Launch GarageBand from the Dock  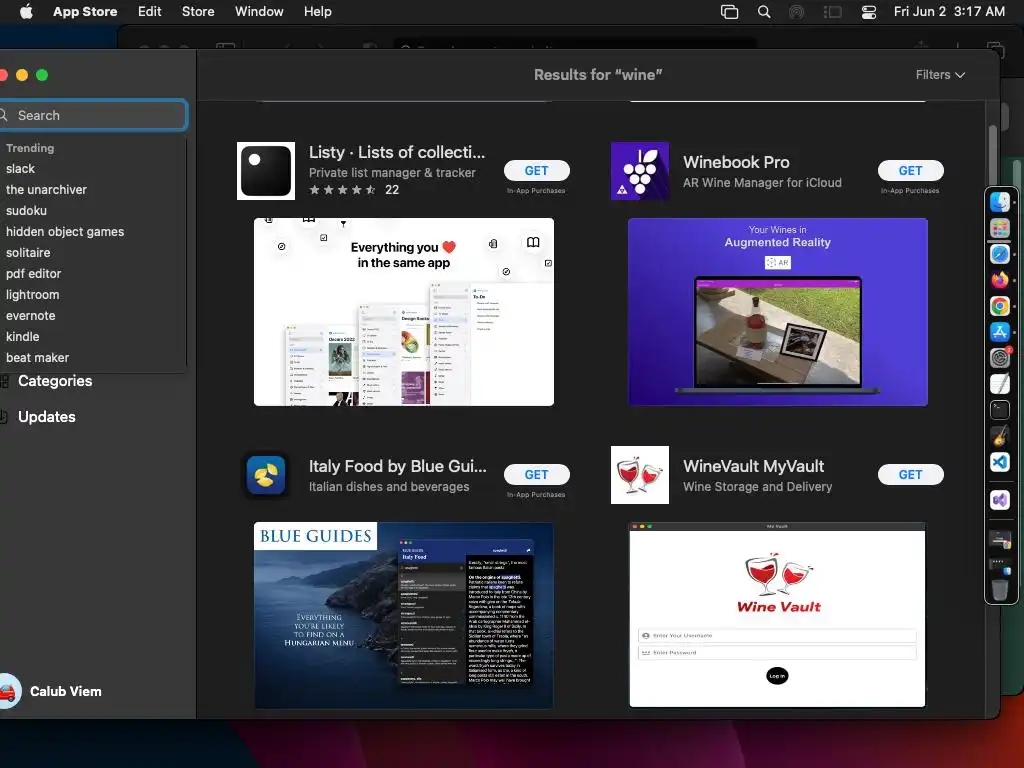(1000, 436)
